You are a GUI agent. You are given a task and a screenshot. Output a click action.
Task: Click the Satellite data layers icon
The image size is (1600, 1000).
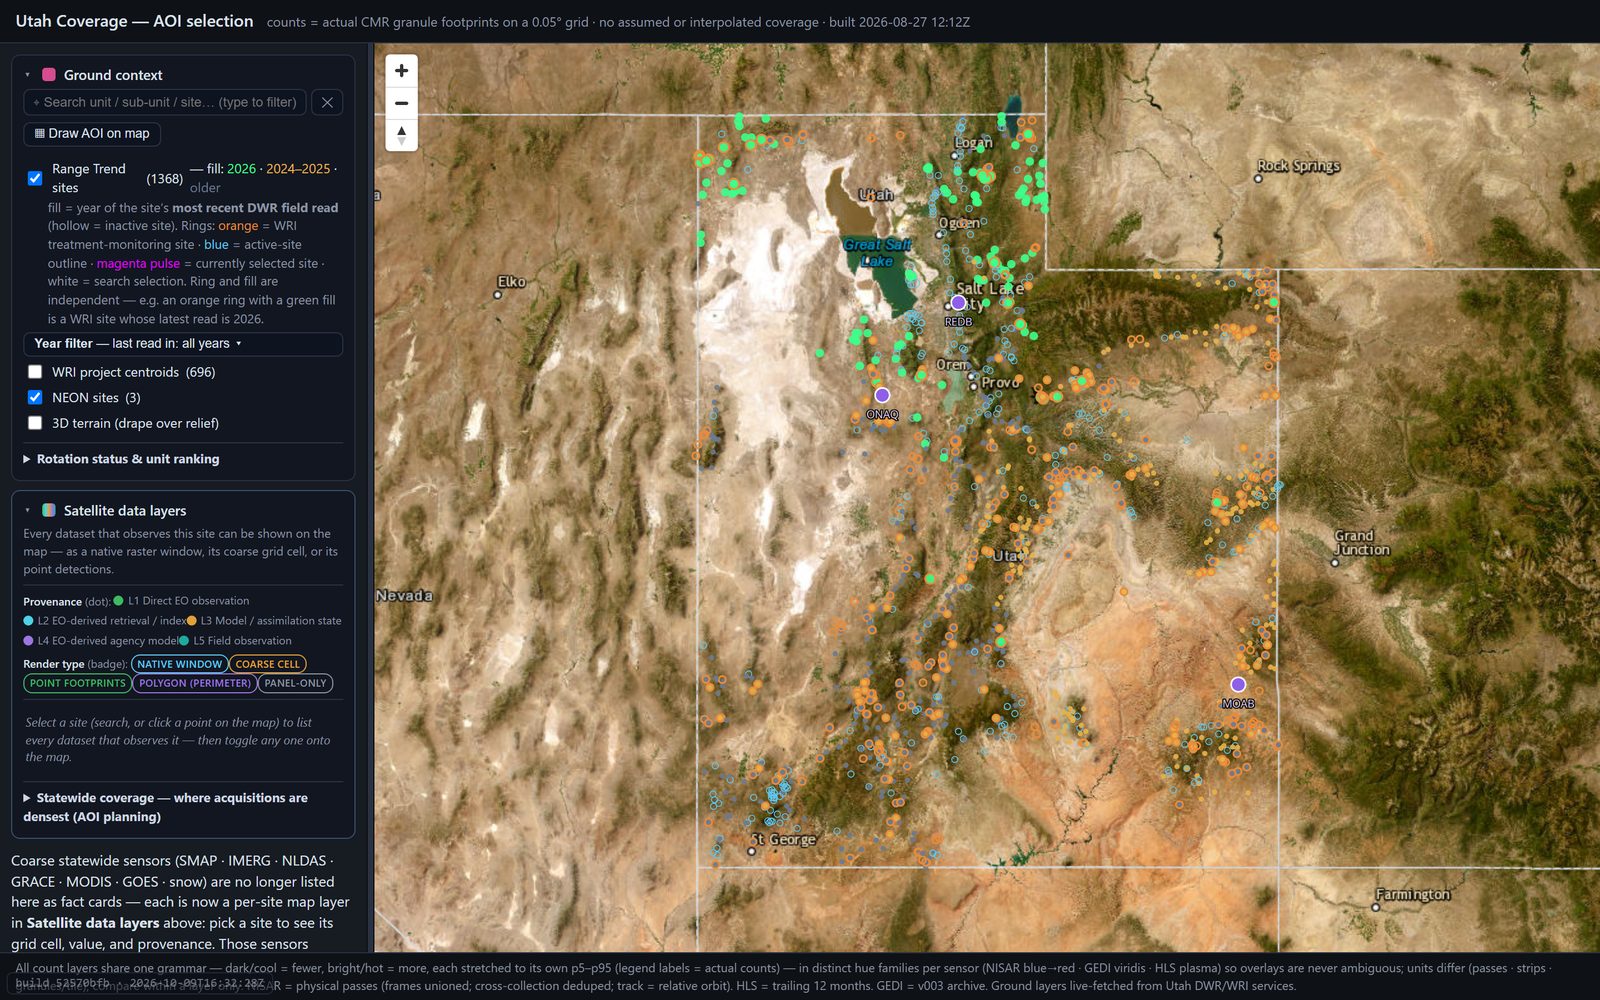click(x=48, y=510)
